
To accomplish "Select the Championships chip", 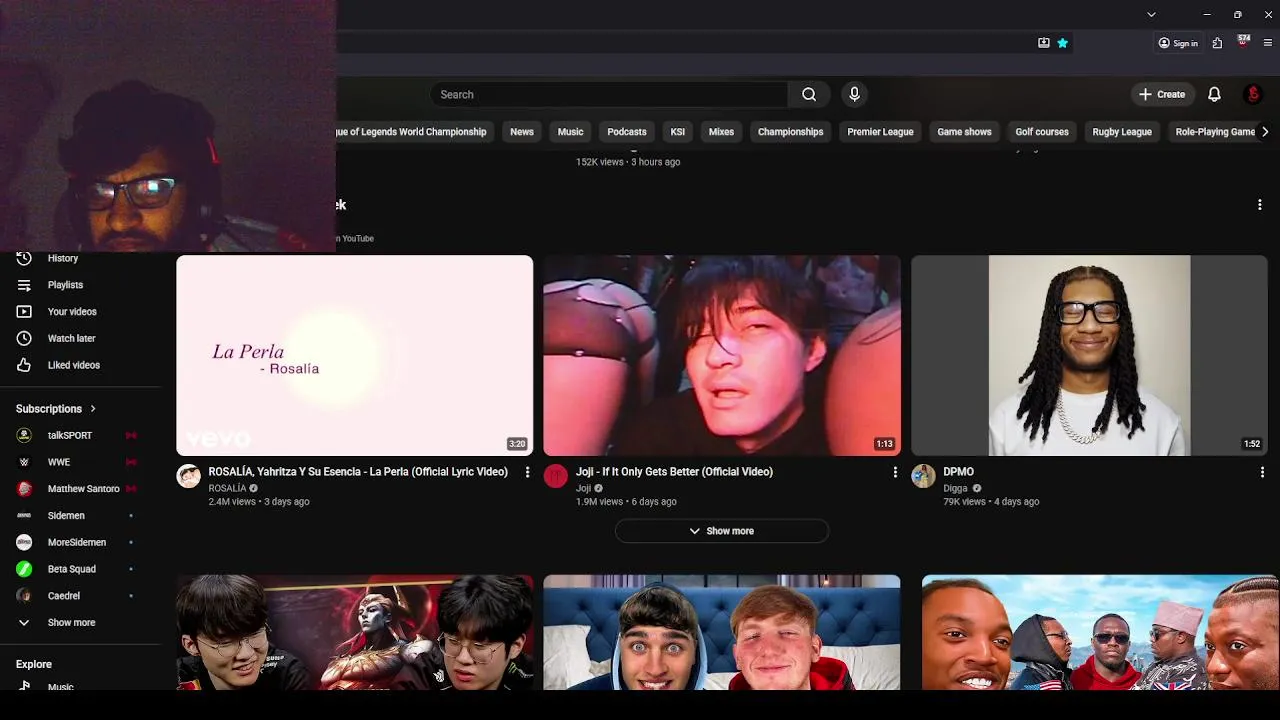I will tap(790, 132).
